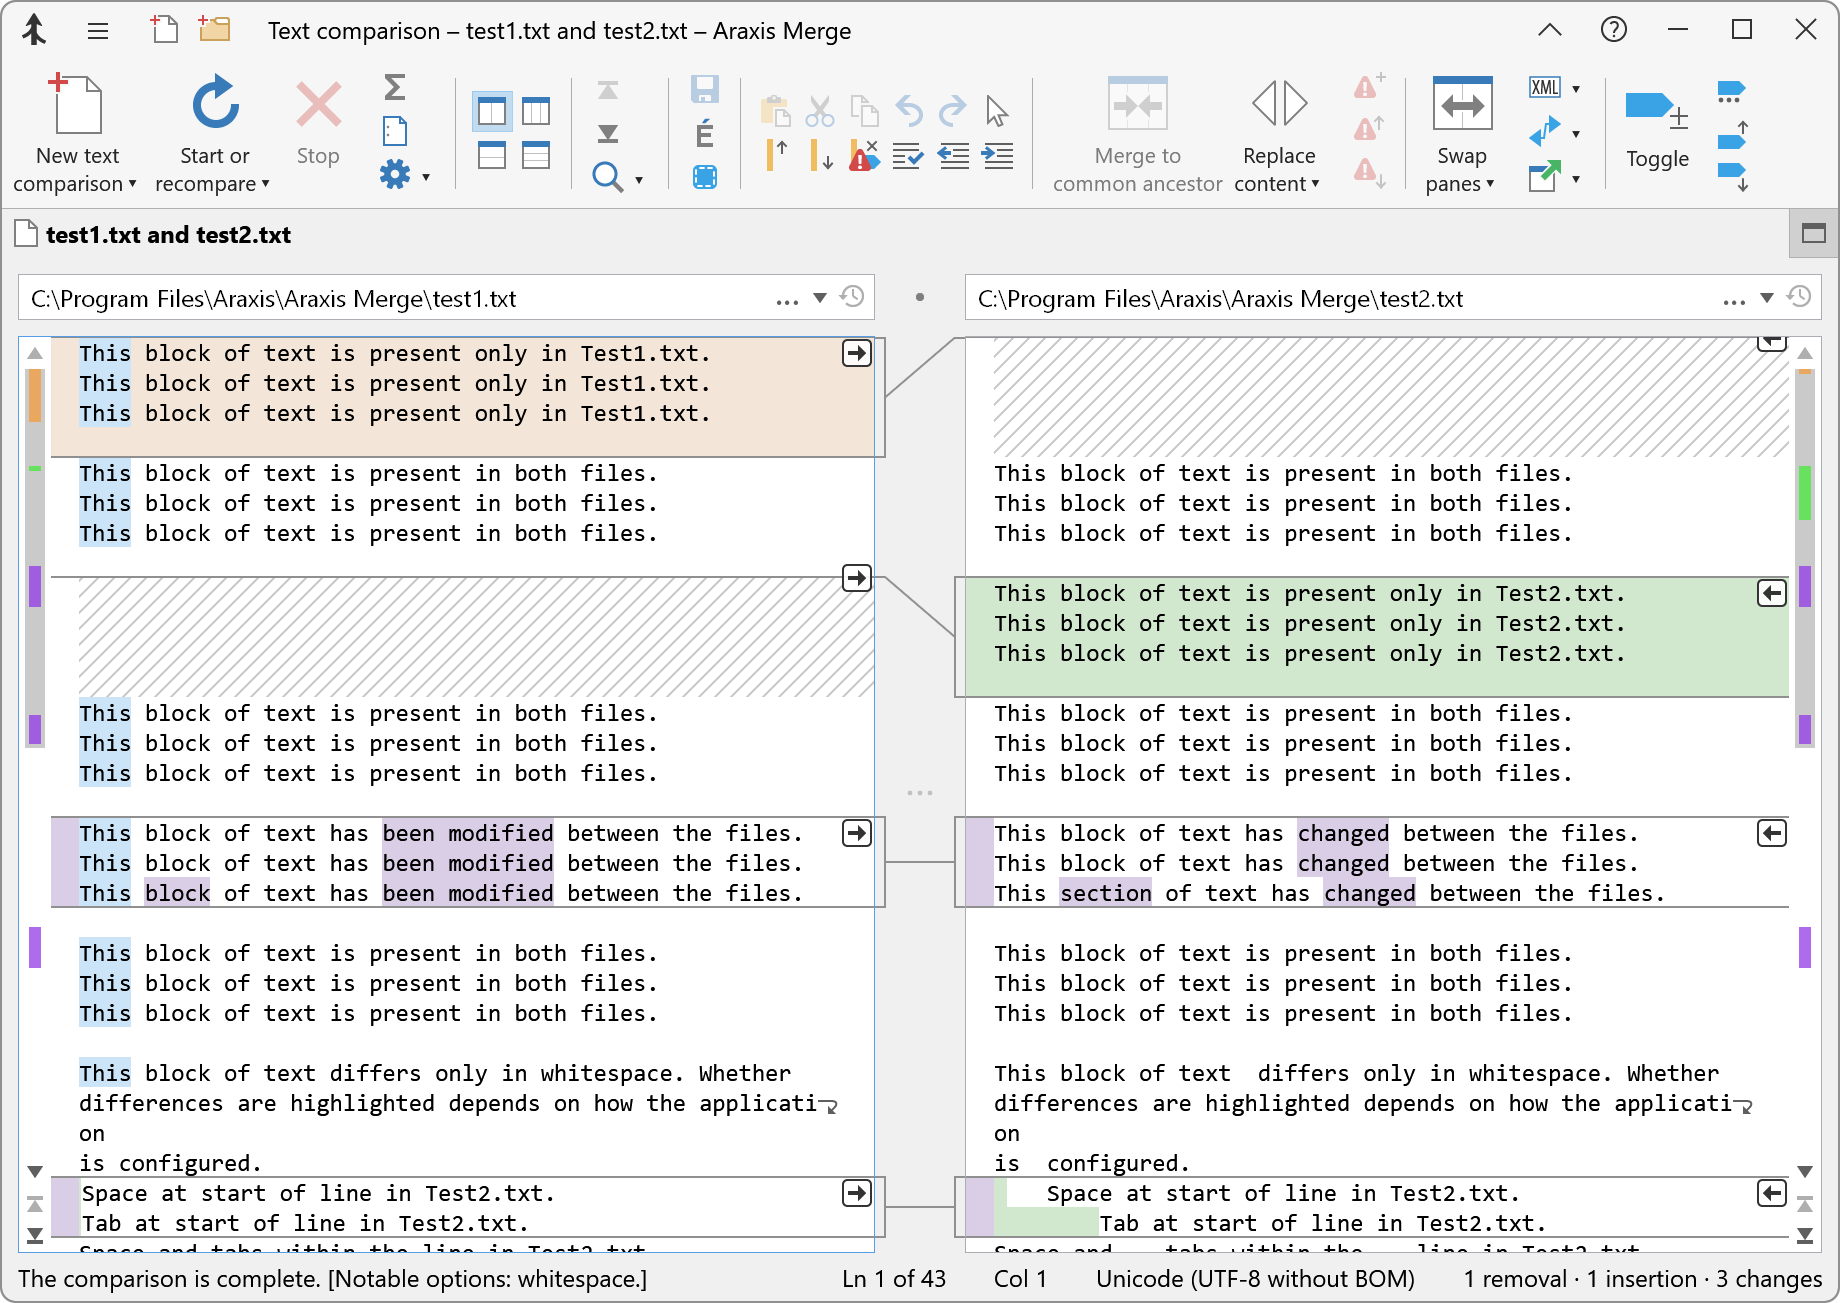Viewport: 1840px width, 1303px height.
Task: Click the save comparison report icon
Action: click(x=705, y=89)
